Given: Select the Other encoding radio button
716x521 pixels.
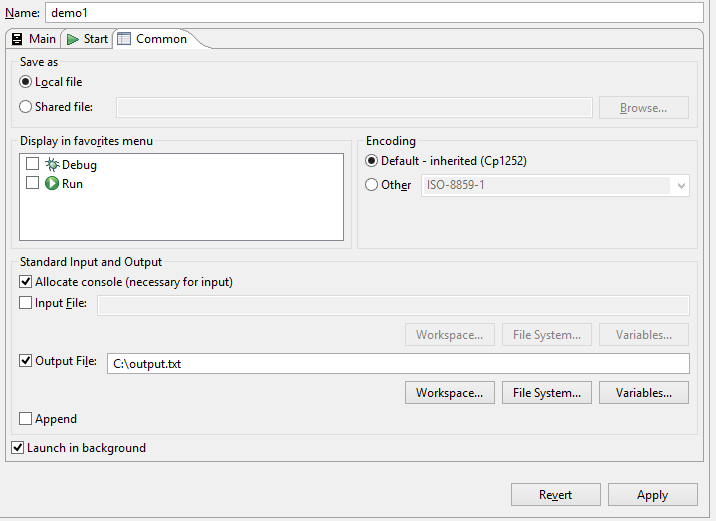Looking at the screenshot, I should (372, 185).
